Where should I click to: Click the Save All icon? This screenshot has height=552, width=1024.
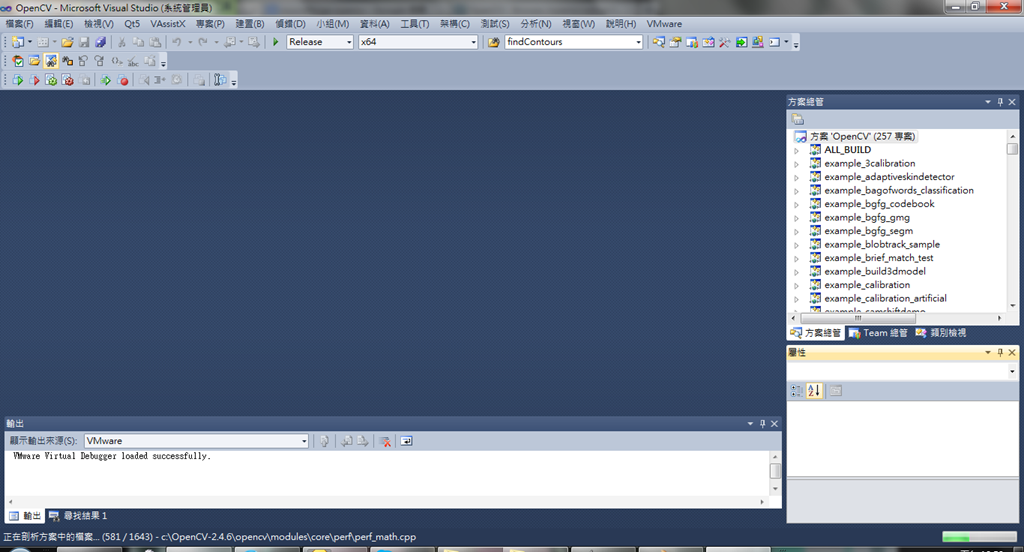[101, 42]
